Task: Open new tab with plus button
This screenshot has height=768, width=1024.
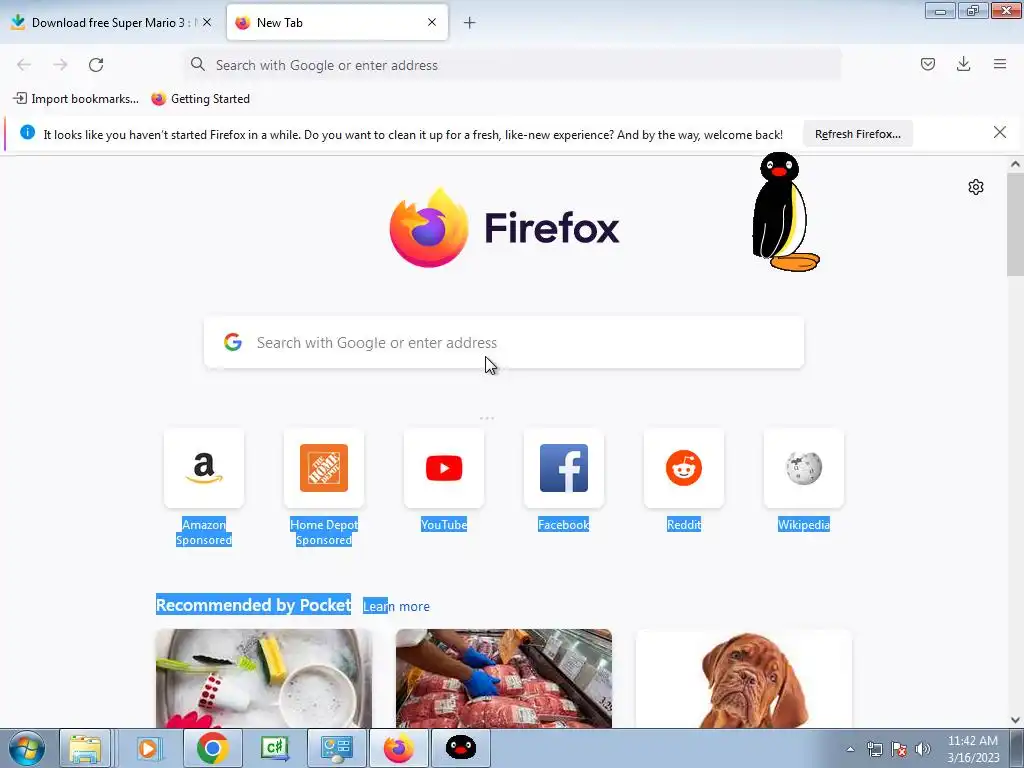Action: click(x=470, y=23)
